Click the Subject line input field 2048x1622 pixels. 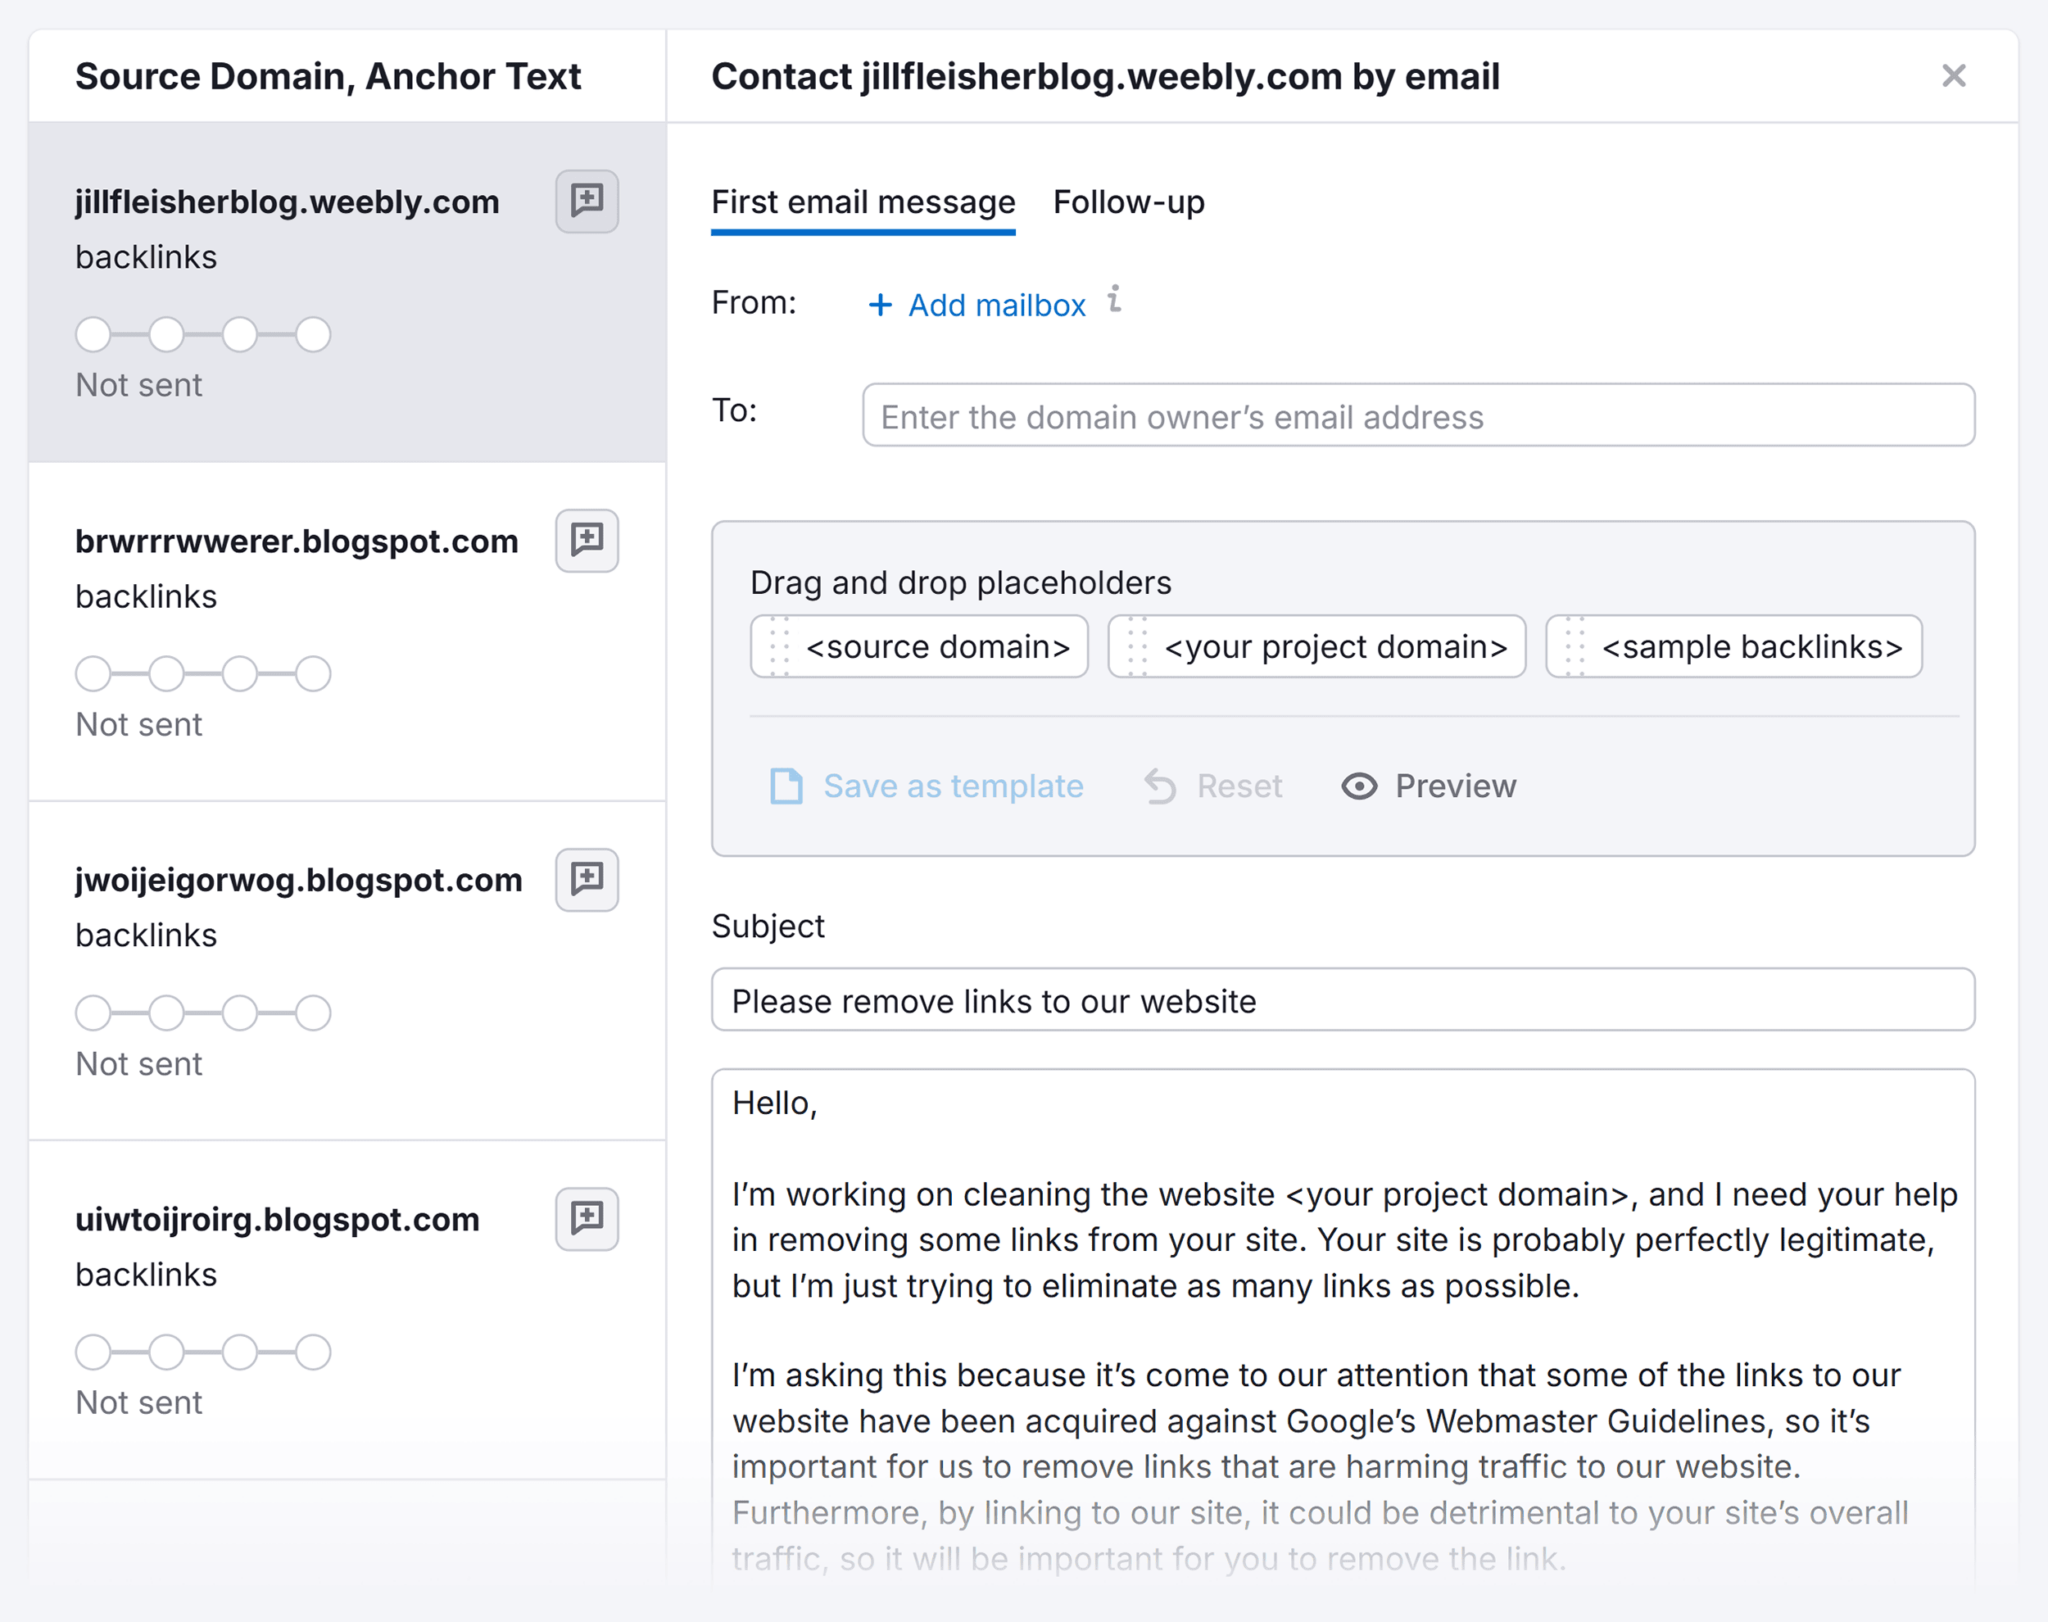[1342, 1000]
